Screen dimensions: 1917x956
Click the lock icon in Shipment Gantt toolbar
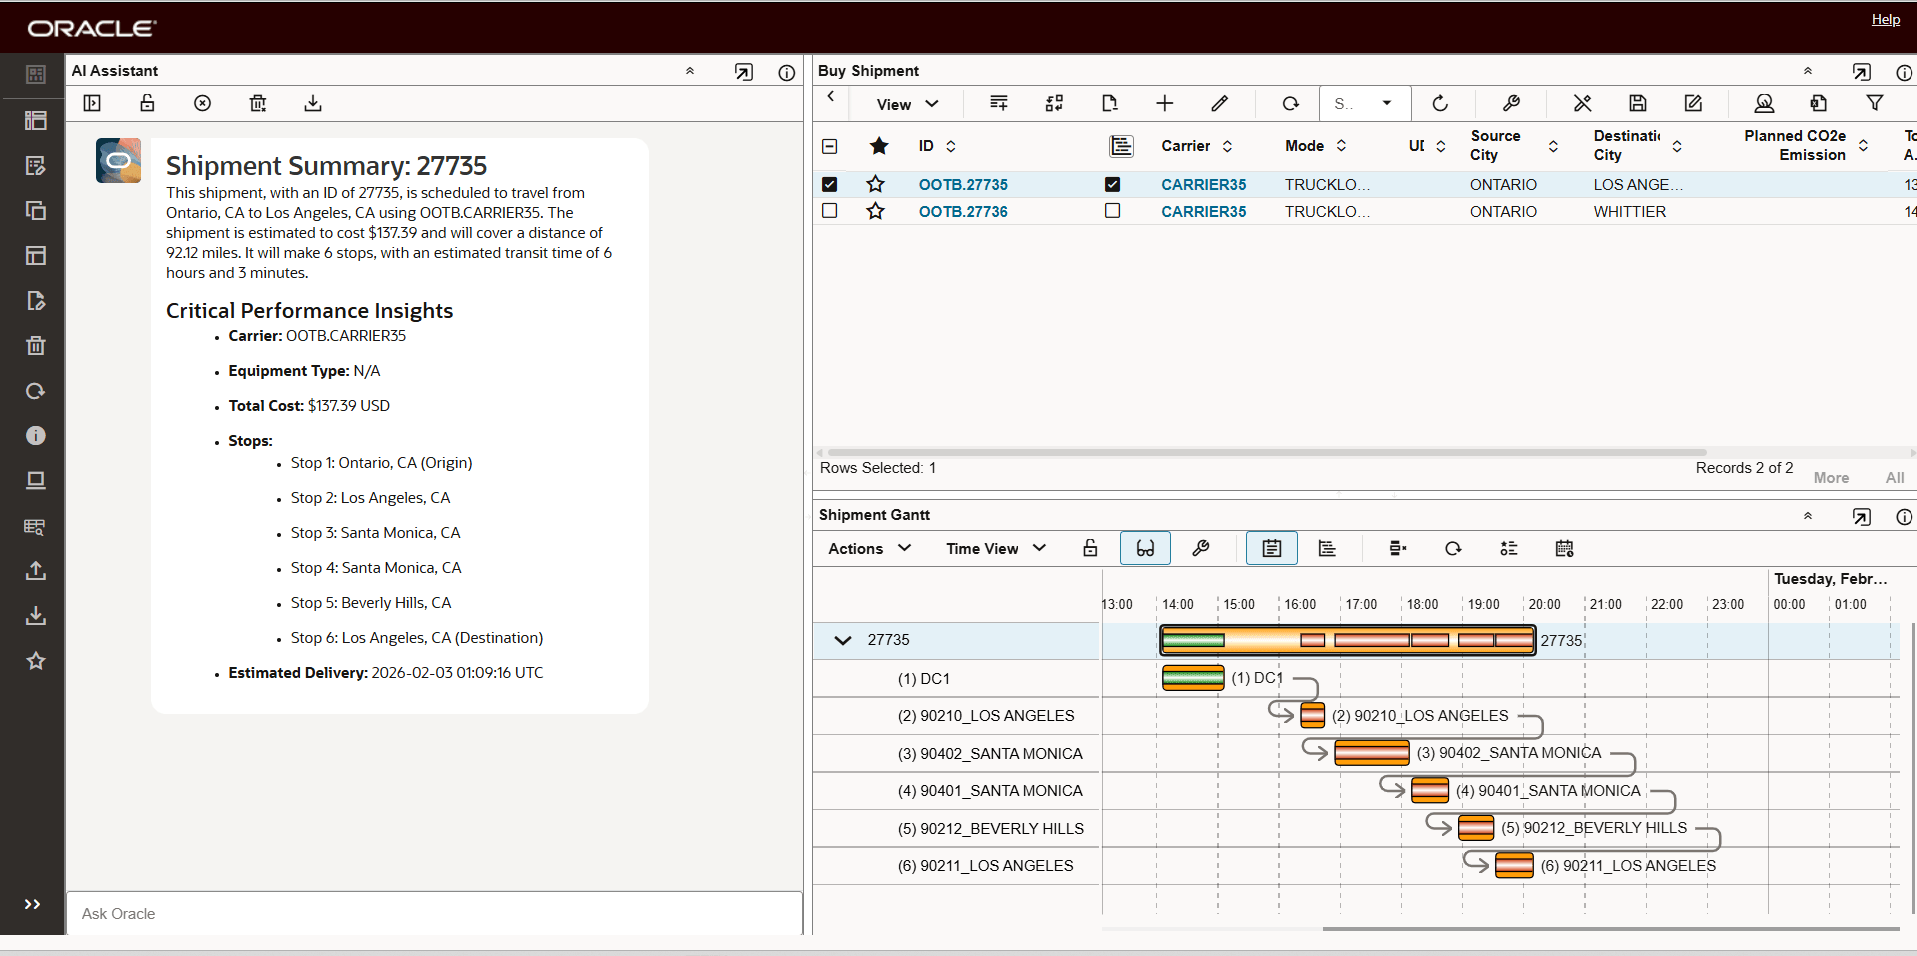1090,548
